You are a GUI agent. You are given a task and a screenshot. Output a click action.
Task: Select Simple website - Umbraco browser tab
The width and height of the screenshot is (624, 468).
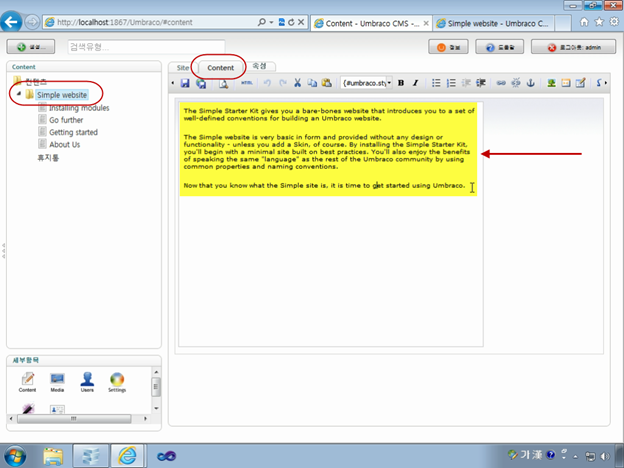point(493,23)
